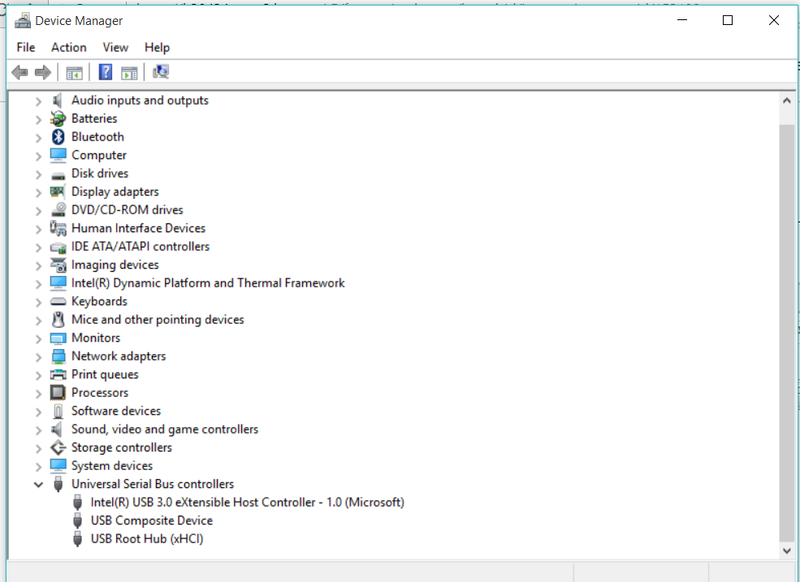Image resolution: width=800 pixels, height=582 pixels.
Task: Expand the System devices category
Action: click(38, 467)
